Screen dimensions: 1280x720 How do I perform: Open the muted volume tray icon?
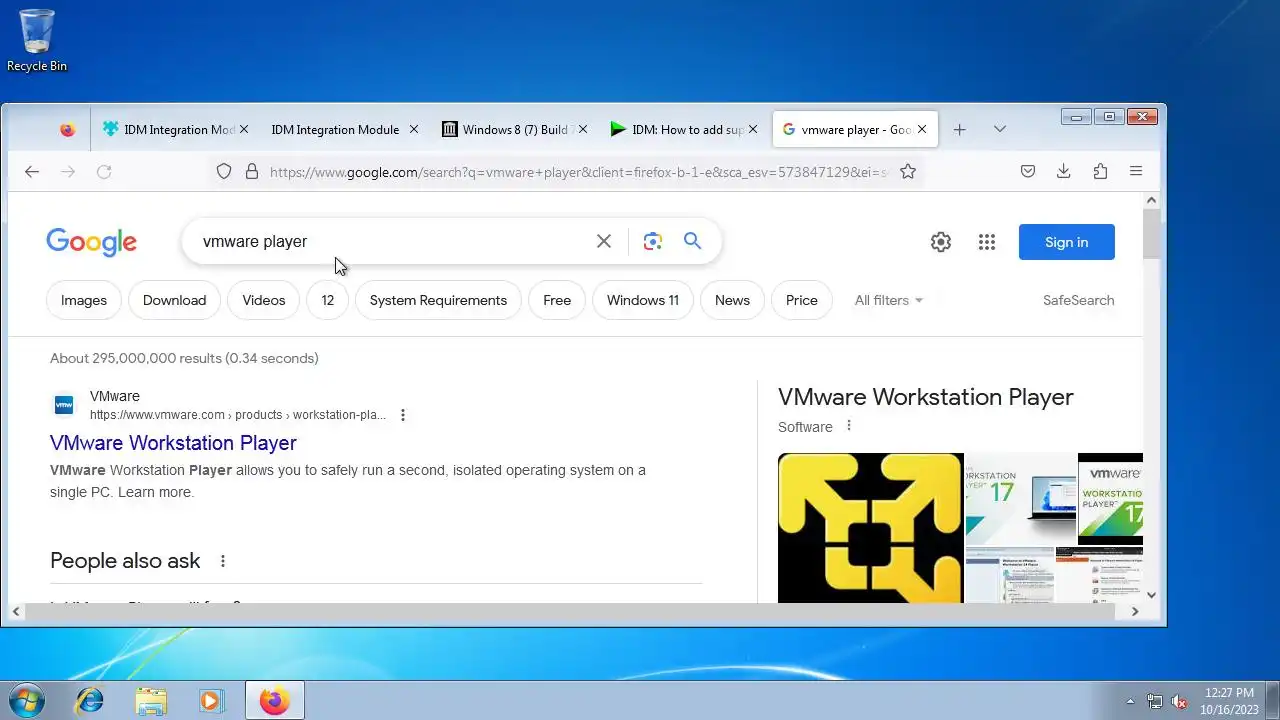(x=1179, y=701)
